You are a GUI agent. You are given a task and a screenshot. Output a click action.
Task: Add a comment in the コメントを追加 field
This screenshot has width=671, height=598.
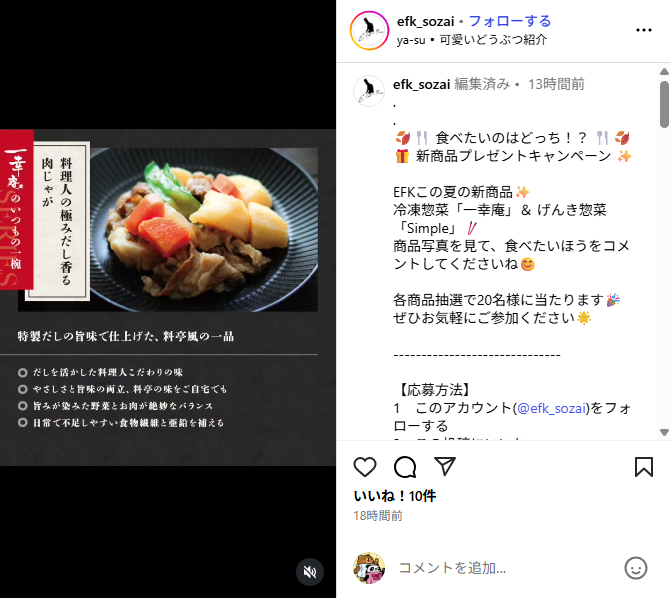tap(505, 568)
